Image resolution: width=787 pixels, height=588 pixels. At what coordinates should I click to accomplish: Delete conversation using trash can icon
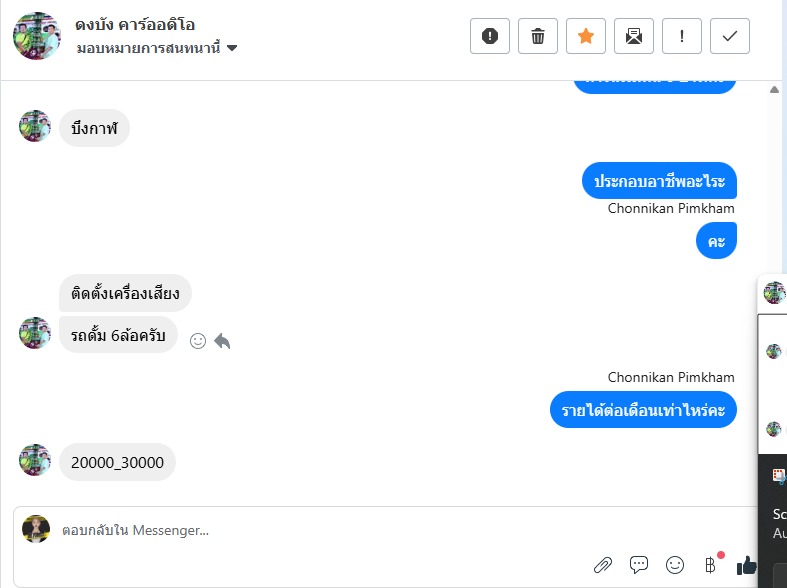coord(538,36)
